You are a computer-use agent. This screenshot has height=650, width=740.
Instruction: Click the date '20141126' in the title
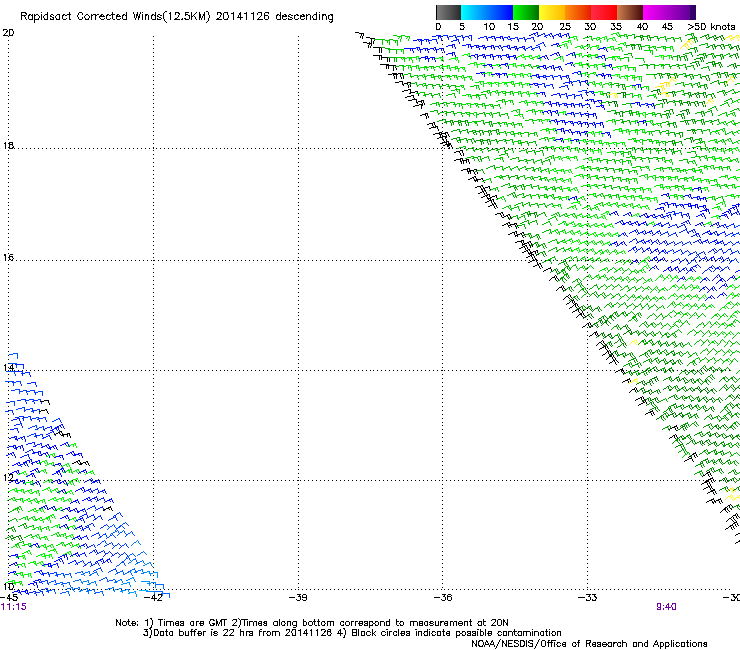pos(243,17)
